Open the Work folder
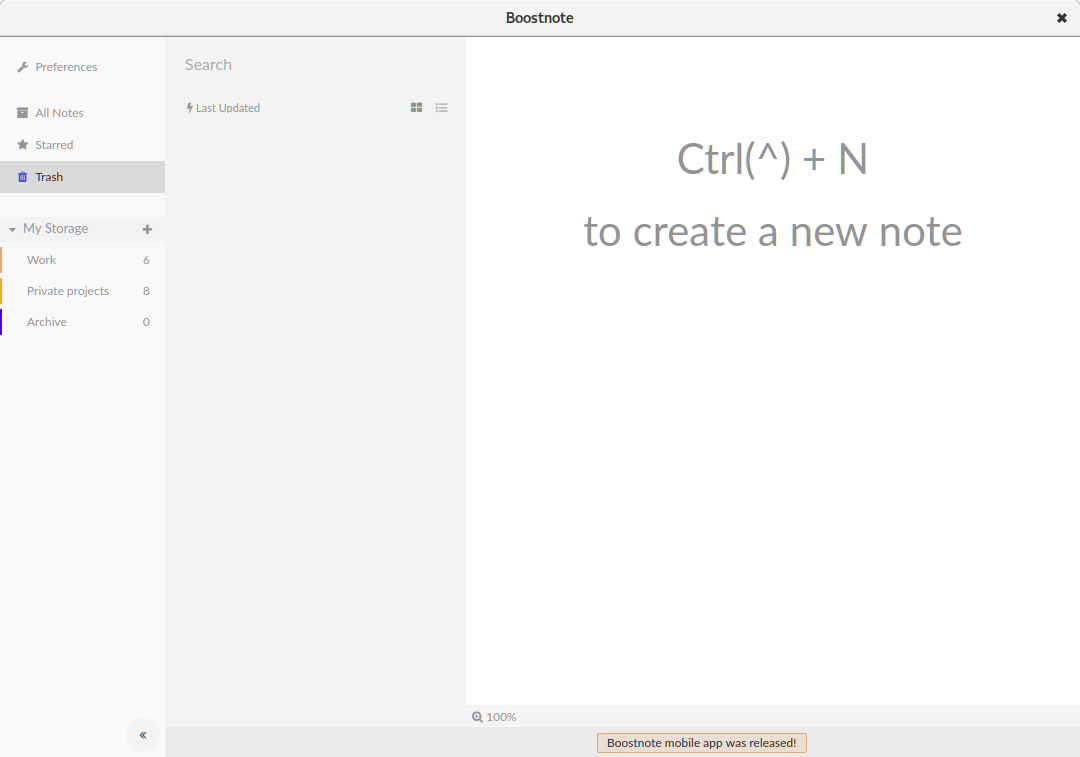 [83, 260]
